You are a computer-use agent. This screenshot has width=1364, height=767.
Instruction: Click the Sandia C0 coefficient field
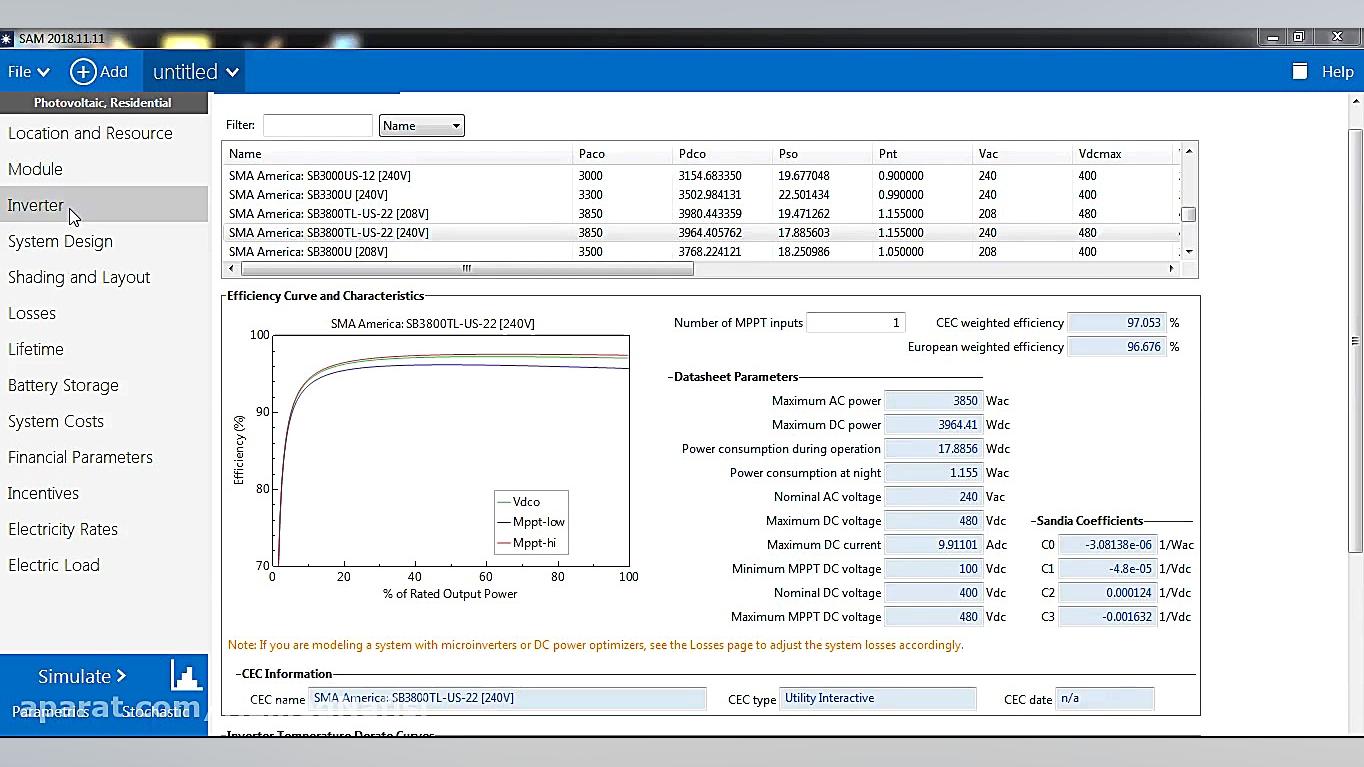point(1106,545)
